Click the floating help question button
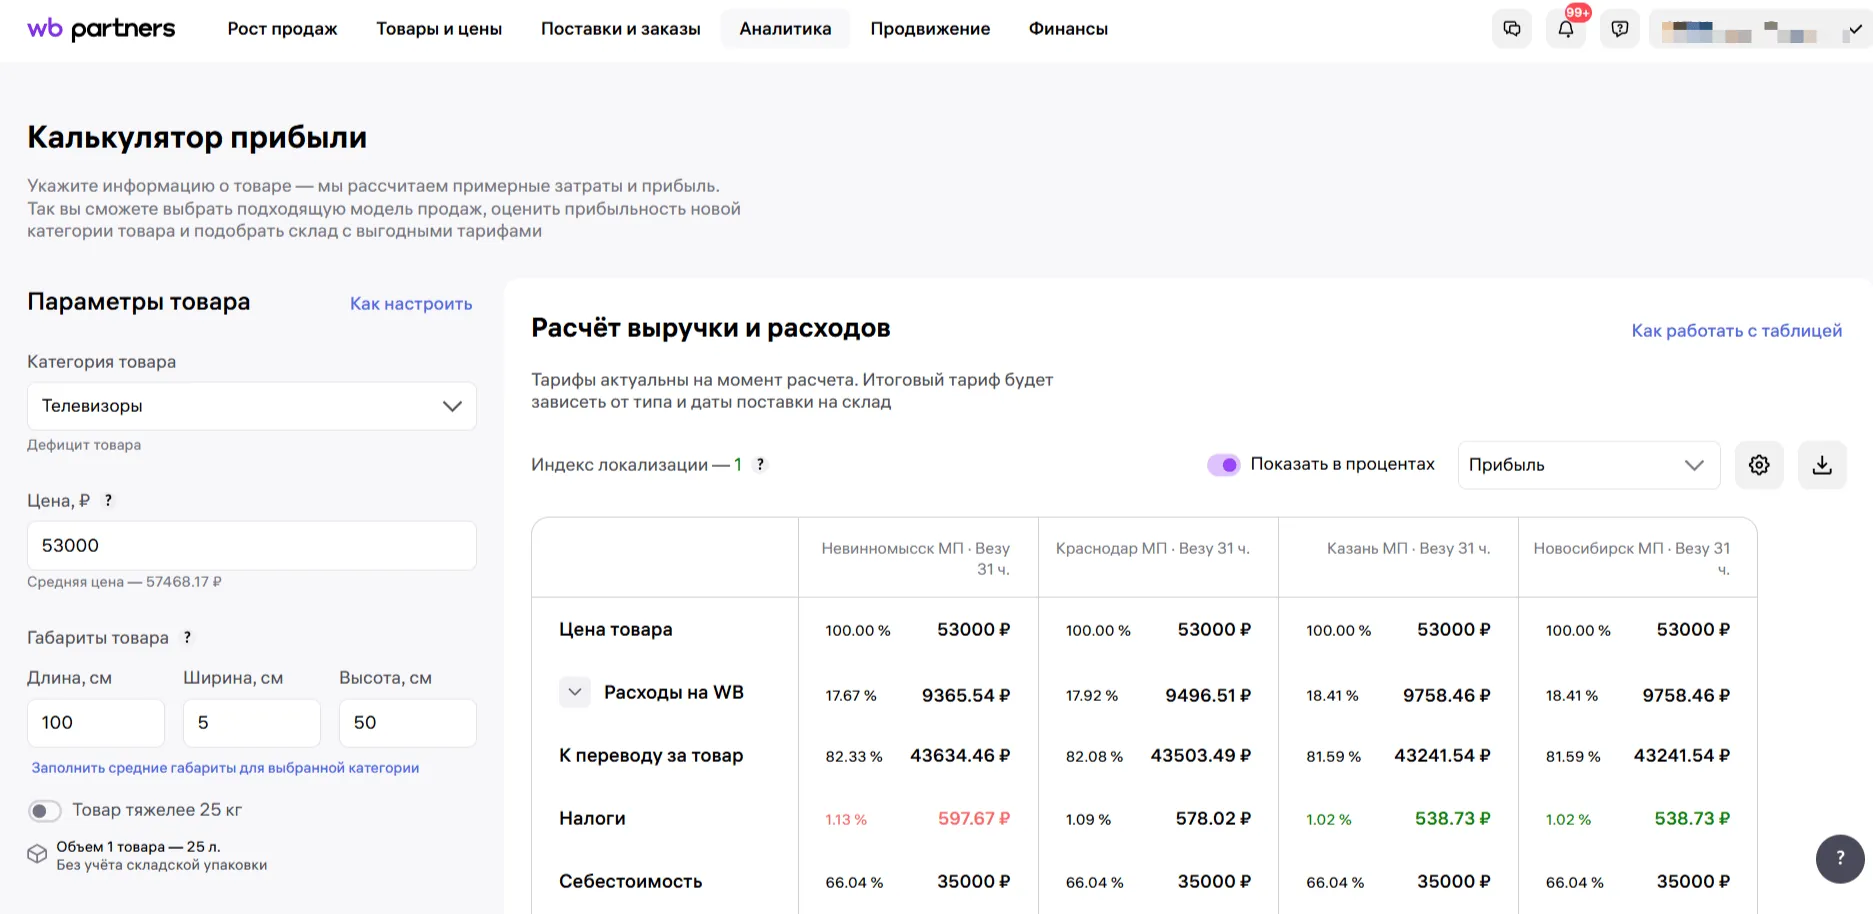 point(1839,858)
